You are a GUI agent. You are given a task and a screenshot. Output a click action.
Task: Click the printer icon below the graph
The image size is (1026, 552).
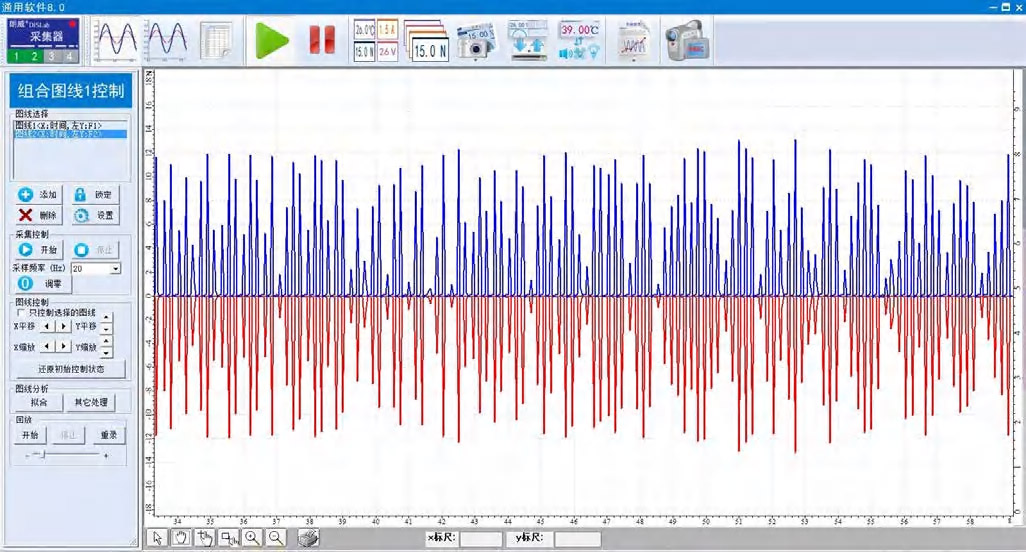[x=309, y=538]
